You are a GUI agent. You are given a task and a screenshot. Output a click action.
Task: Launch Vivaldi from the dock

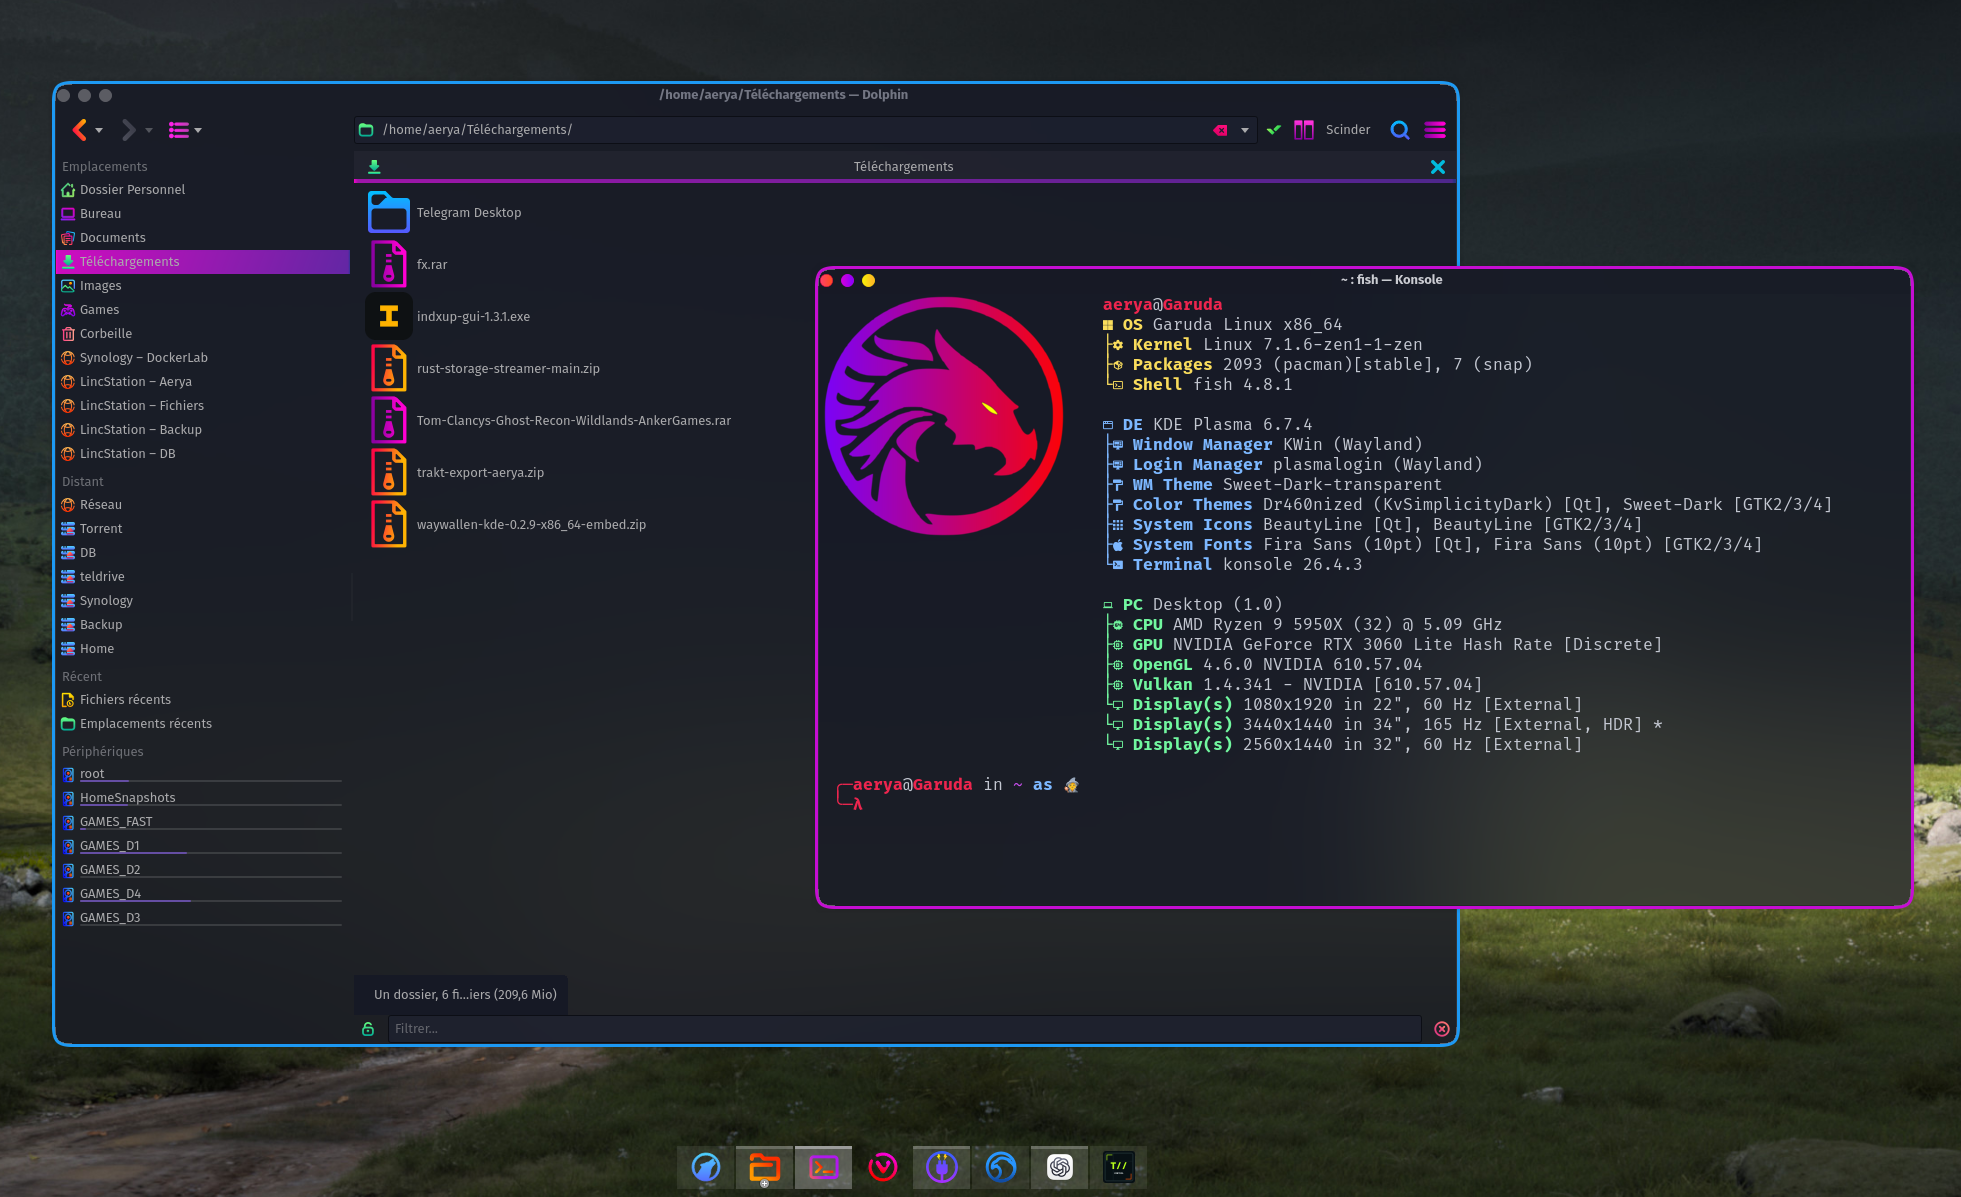(x=882, y=1167)
